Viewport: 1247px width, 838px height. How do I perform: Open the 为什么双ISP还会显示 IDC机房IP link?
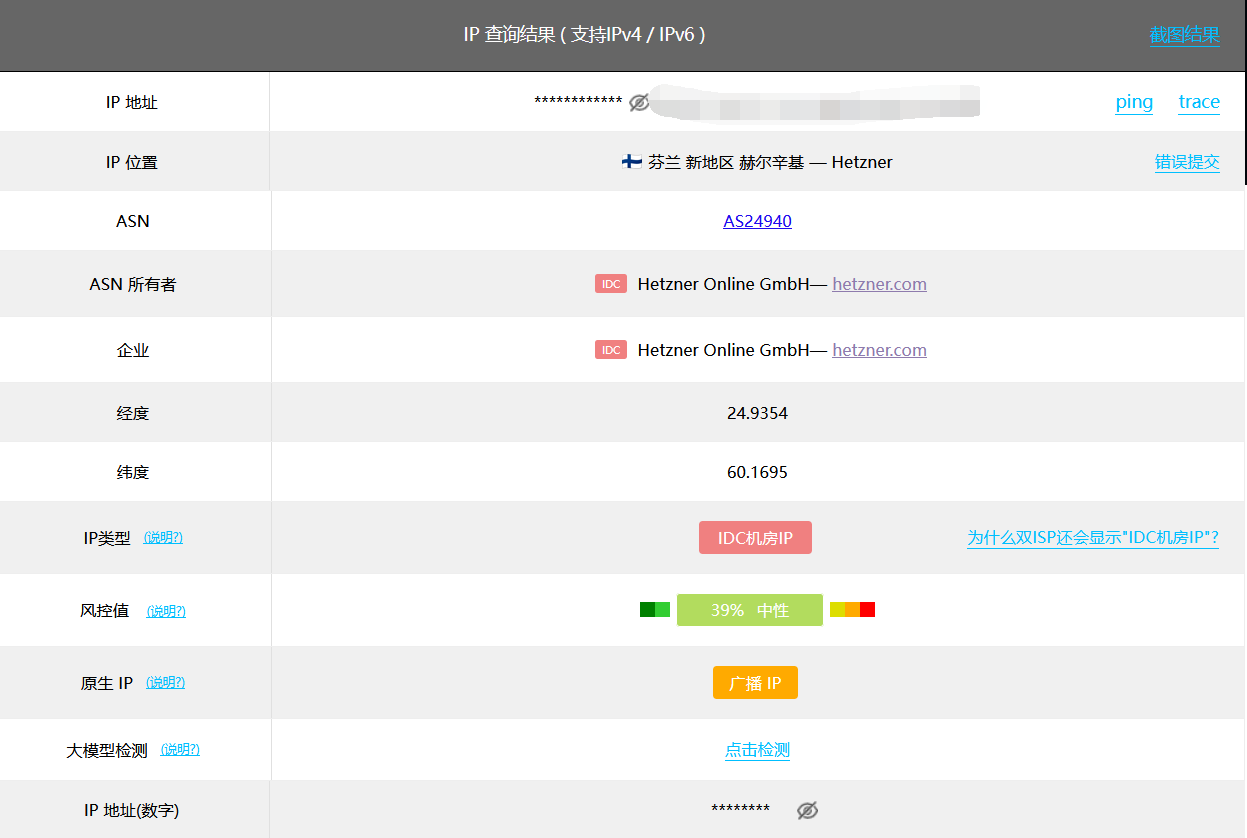pos(1093,538)
